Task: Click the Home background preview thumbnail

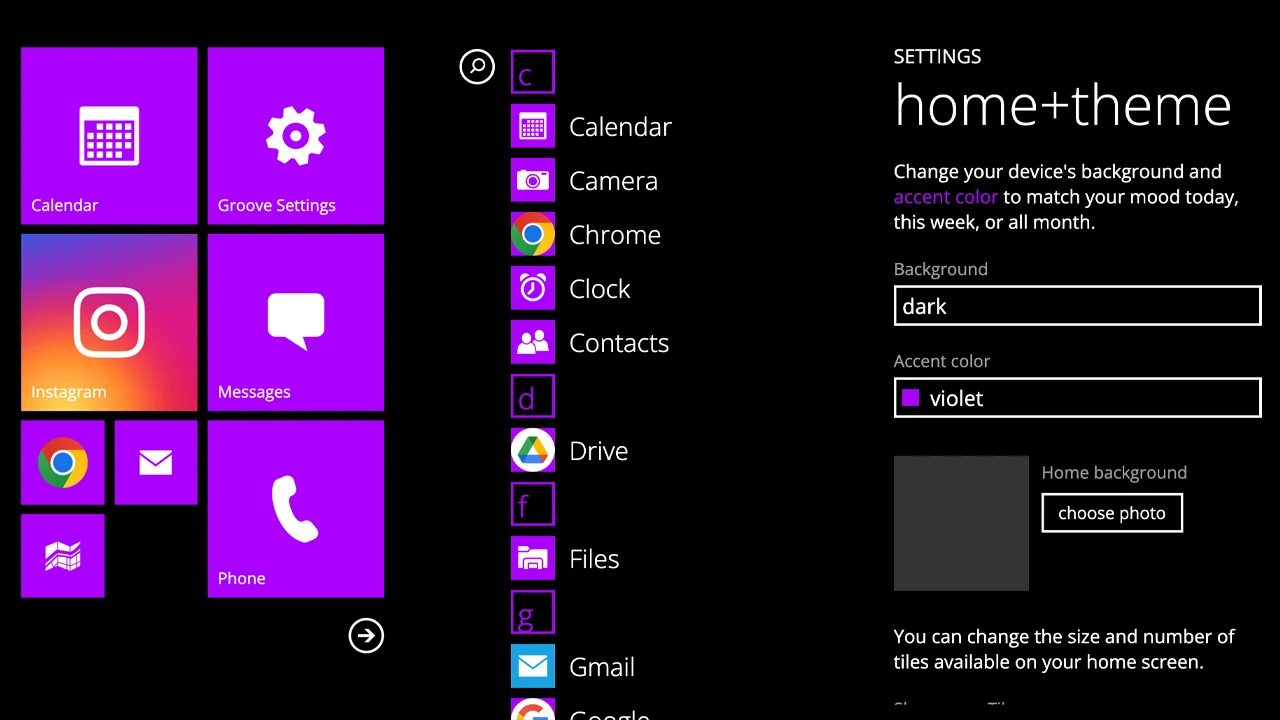Action: pyautogui.click(x=961, y=523)
